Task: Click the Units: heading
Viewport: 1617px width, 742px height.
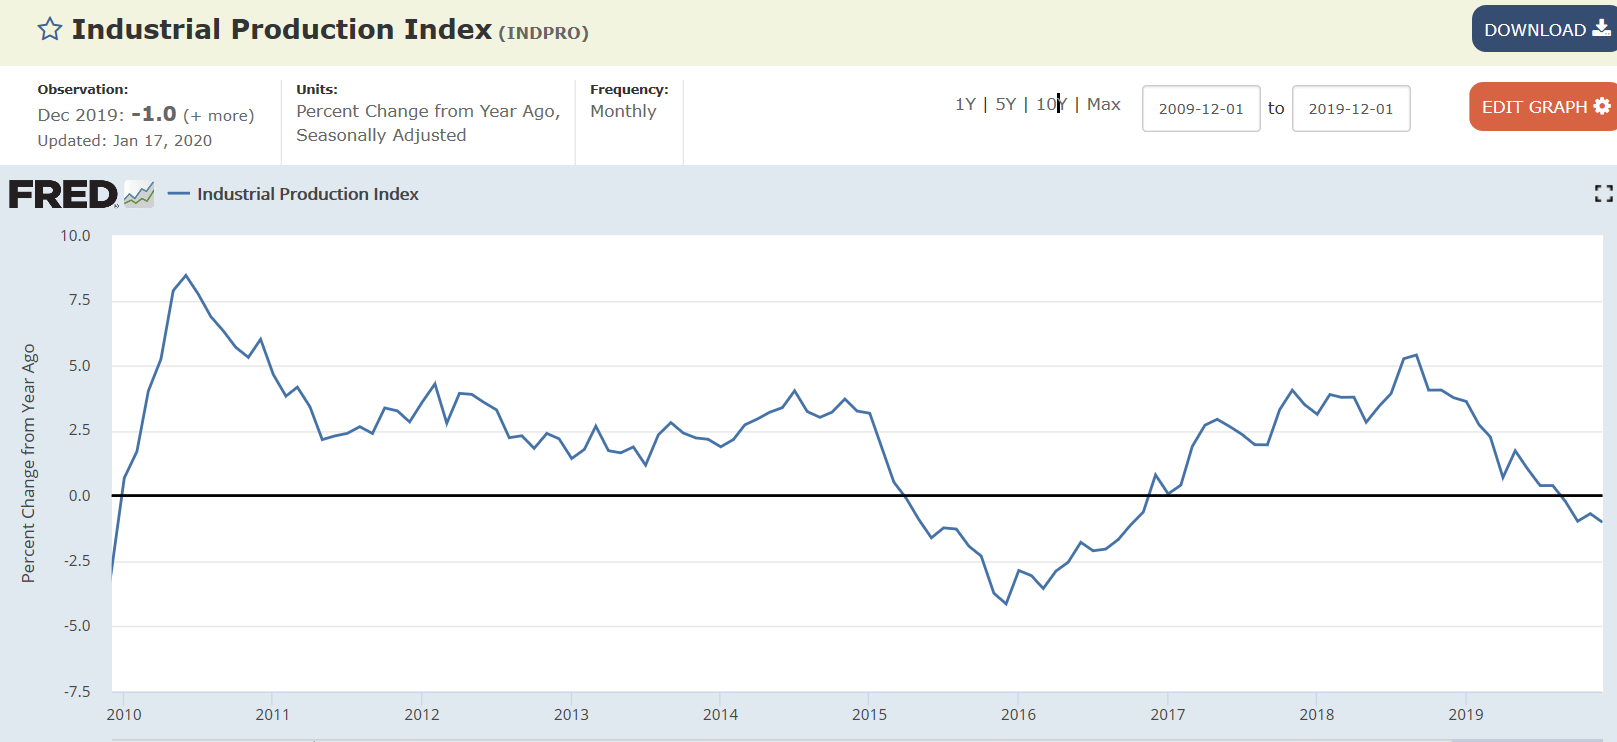Action: 317,89
